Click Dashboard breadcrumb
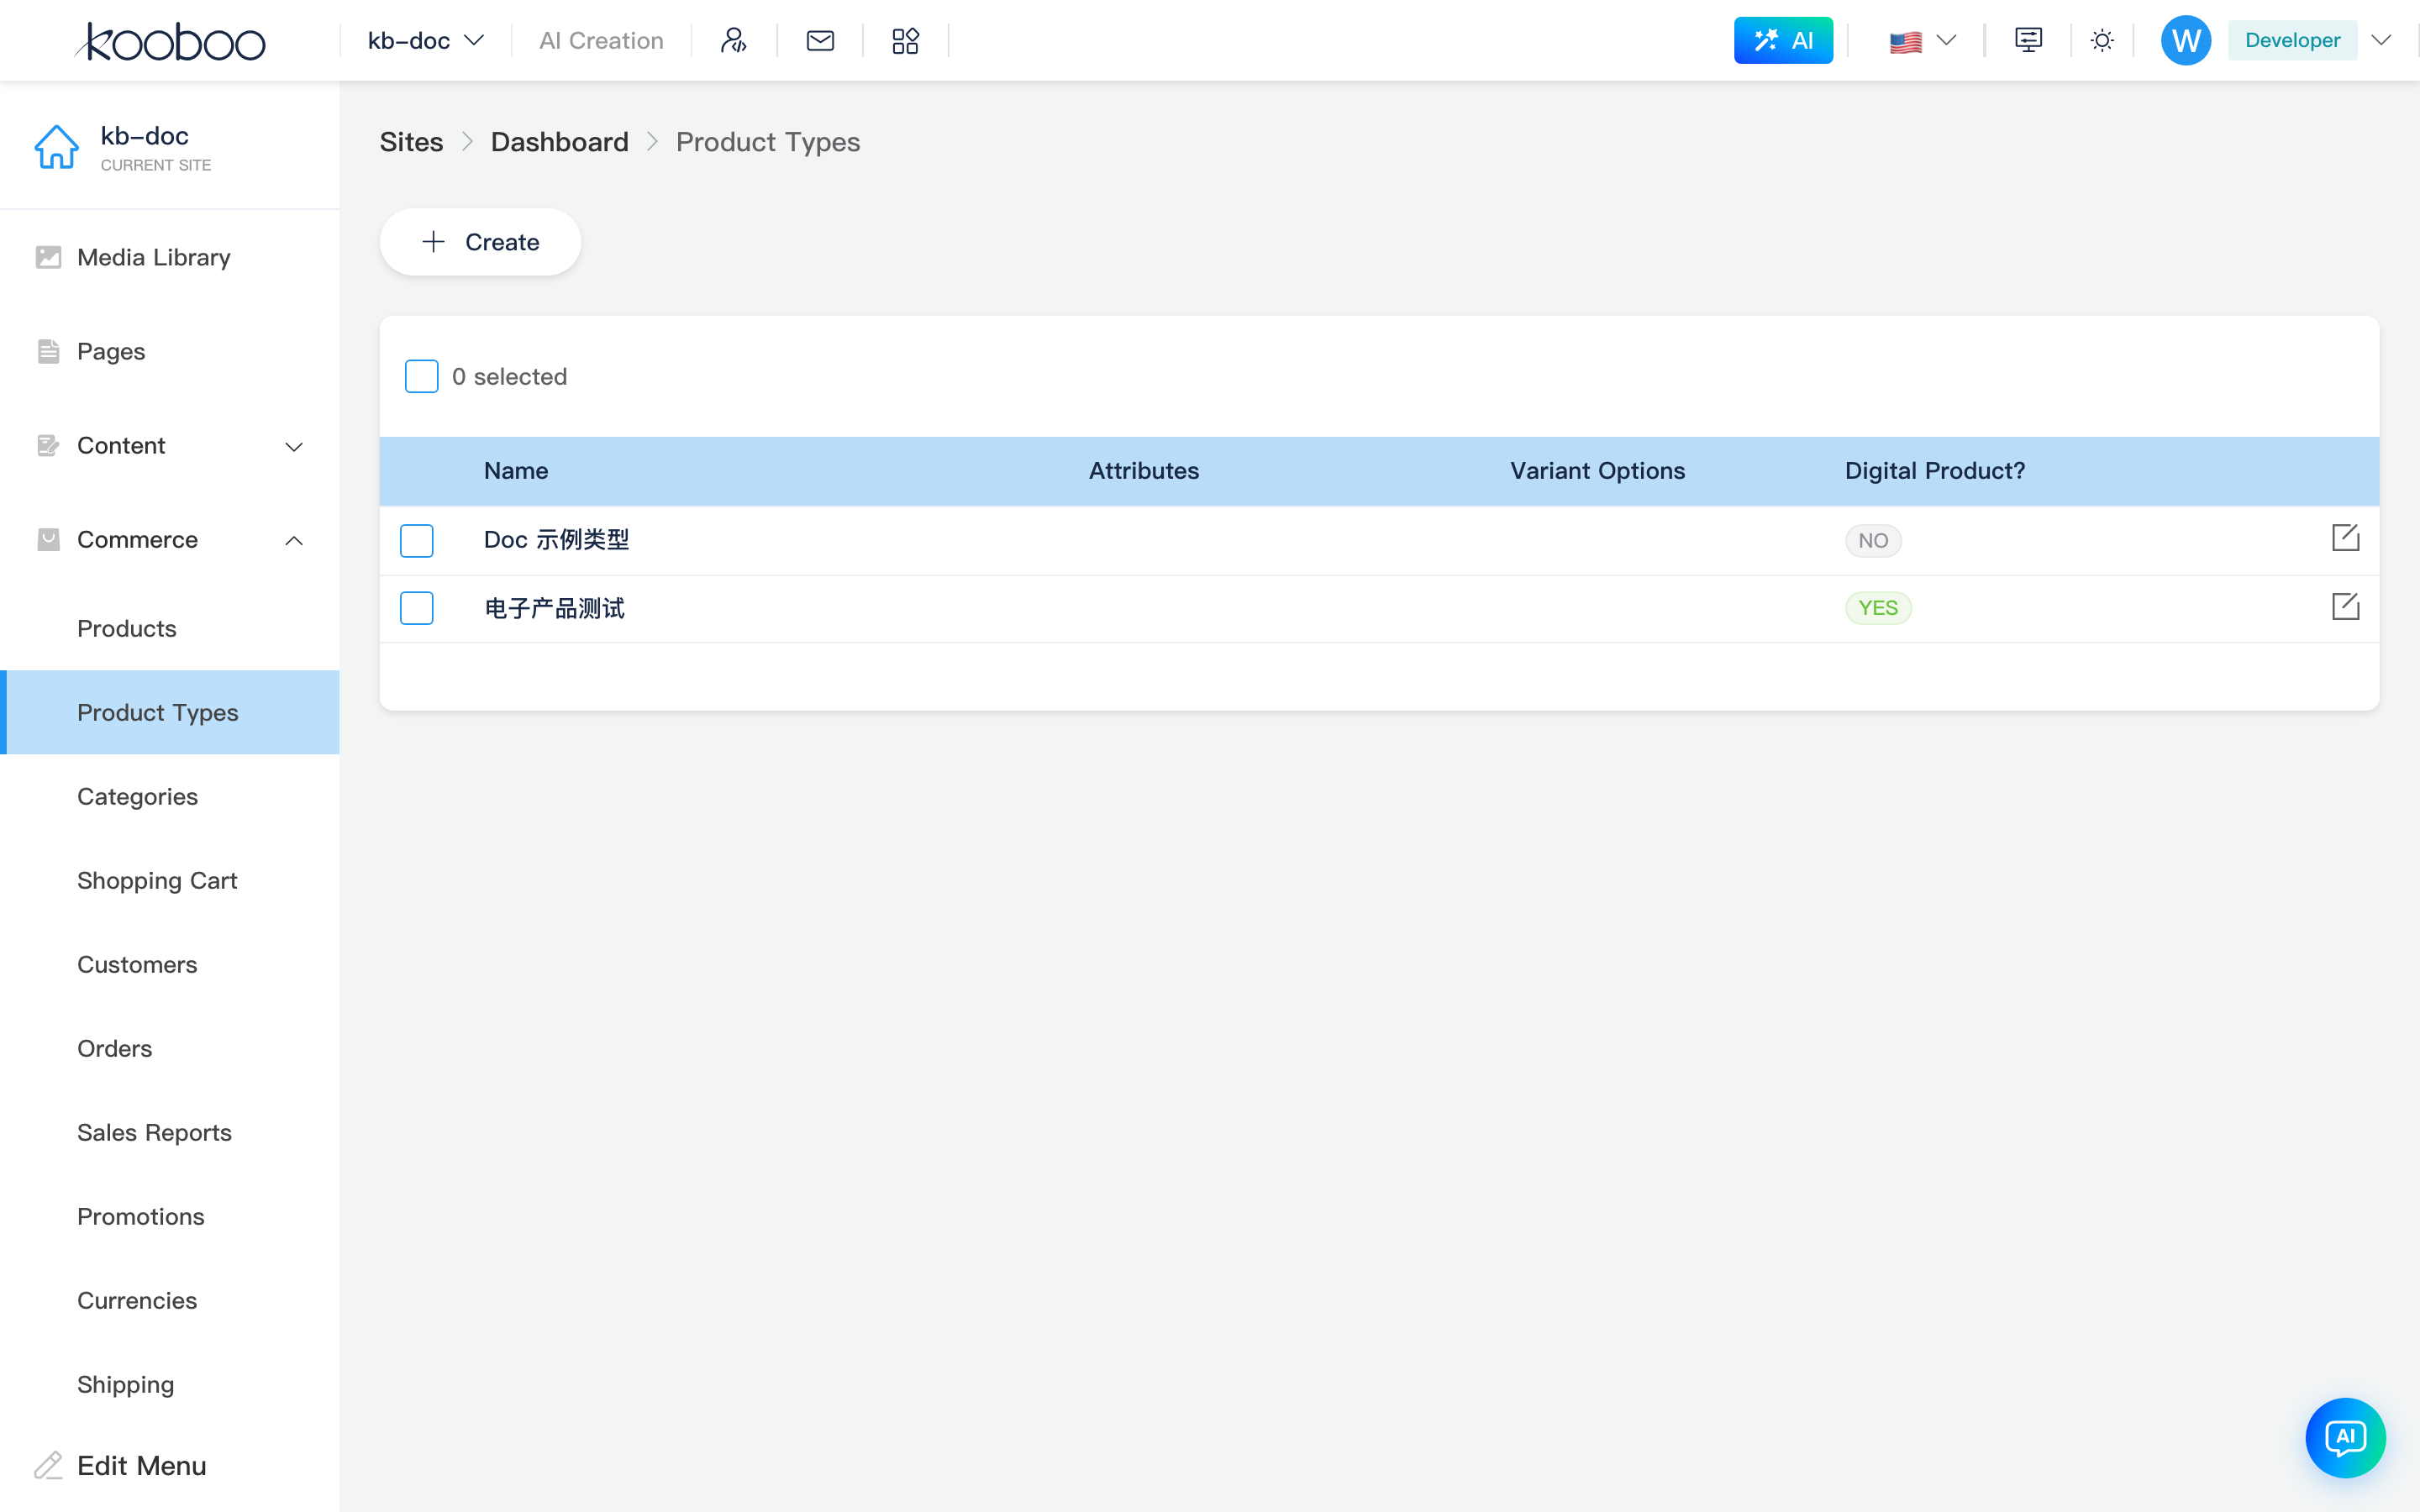The width and height of the screenshot is (2420, 1512). pyautogui.click(x=559, y=142)
